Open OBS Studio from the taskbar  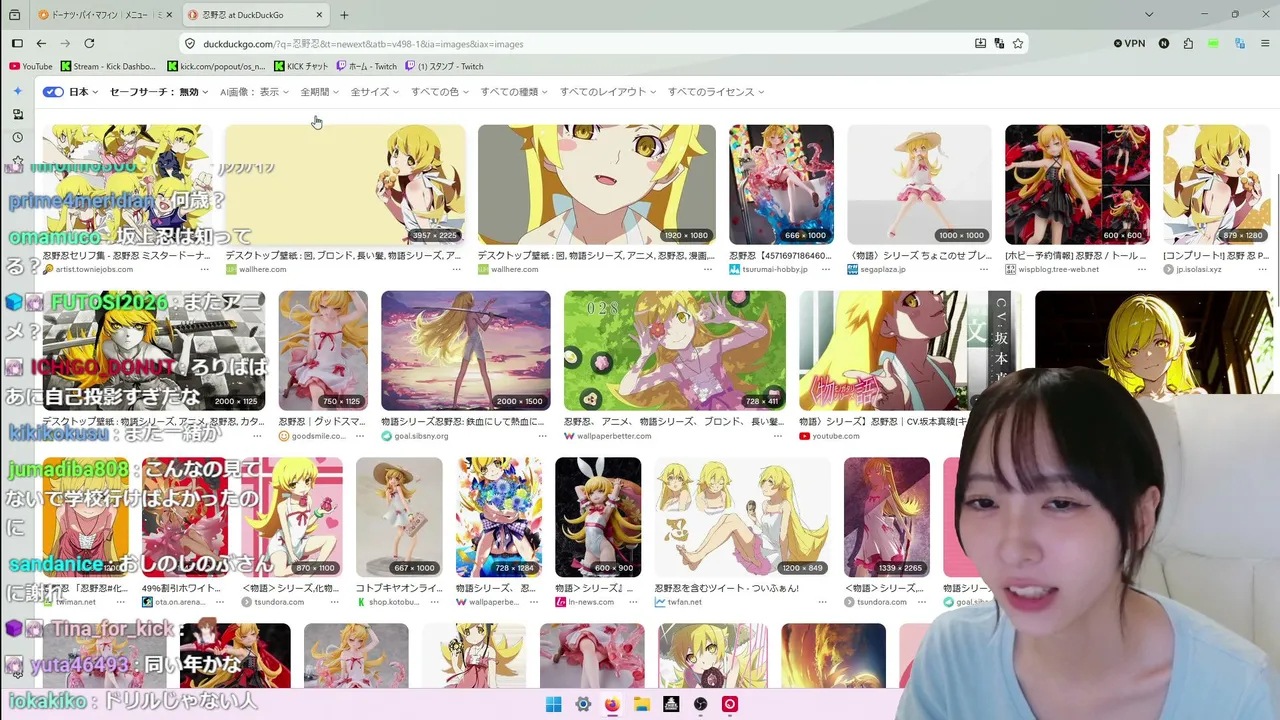[x=701, y=704]
